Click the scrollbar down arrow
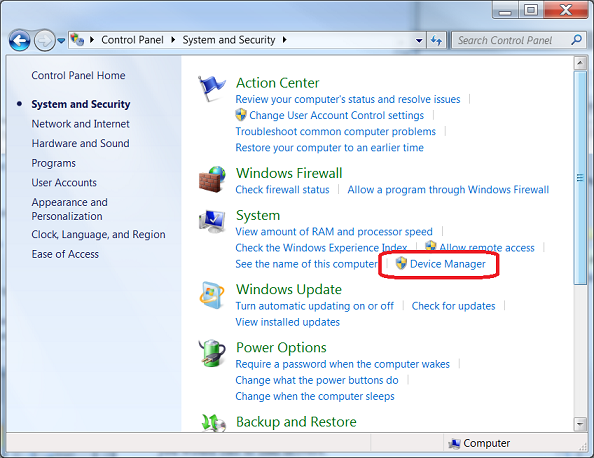594x458 pixels. click(580, 424)
